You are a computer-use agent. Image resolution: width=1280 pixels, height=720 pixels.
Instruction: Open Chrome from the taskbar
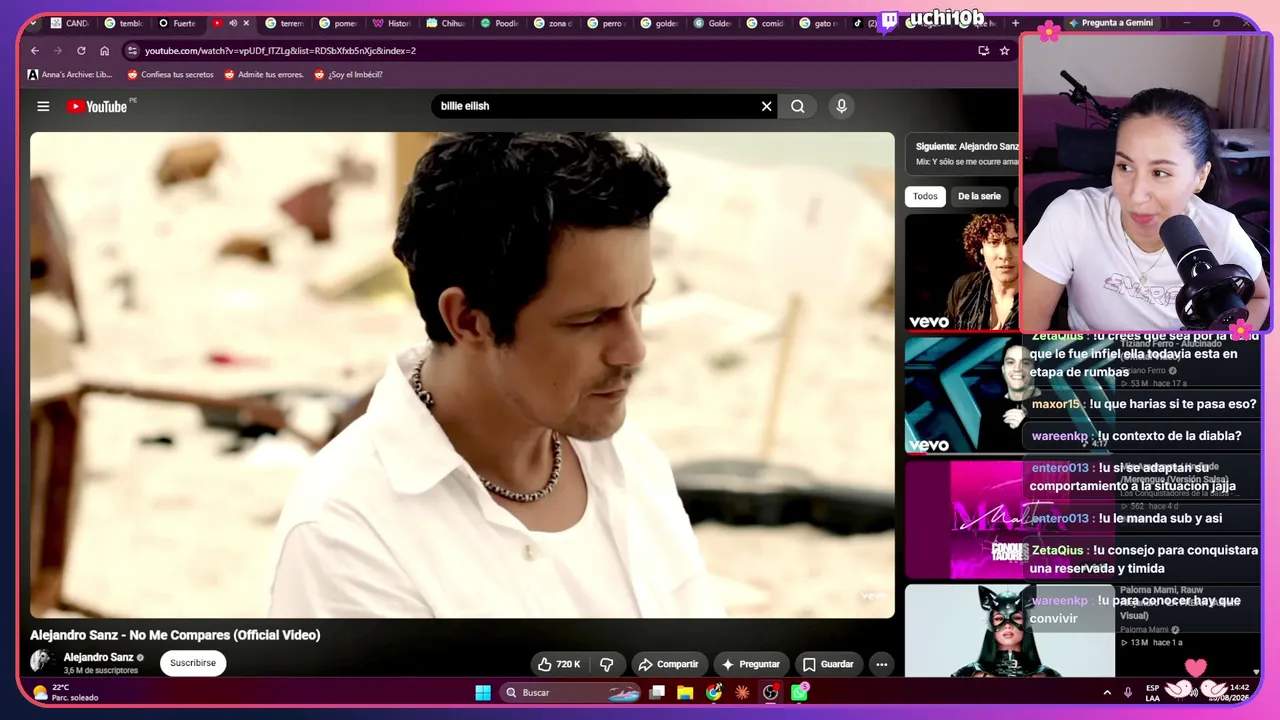[714, 692]
